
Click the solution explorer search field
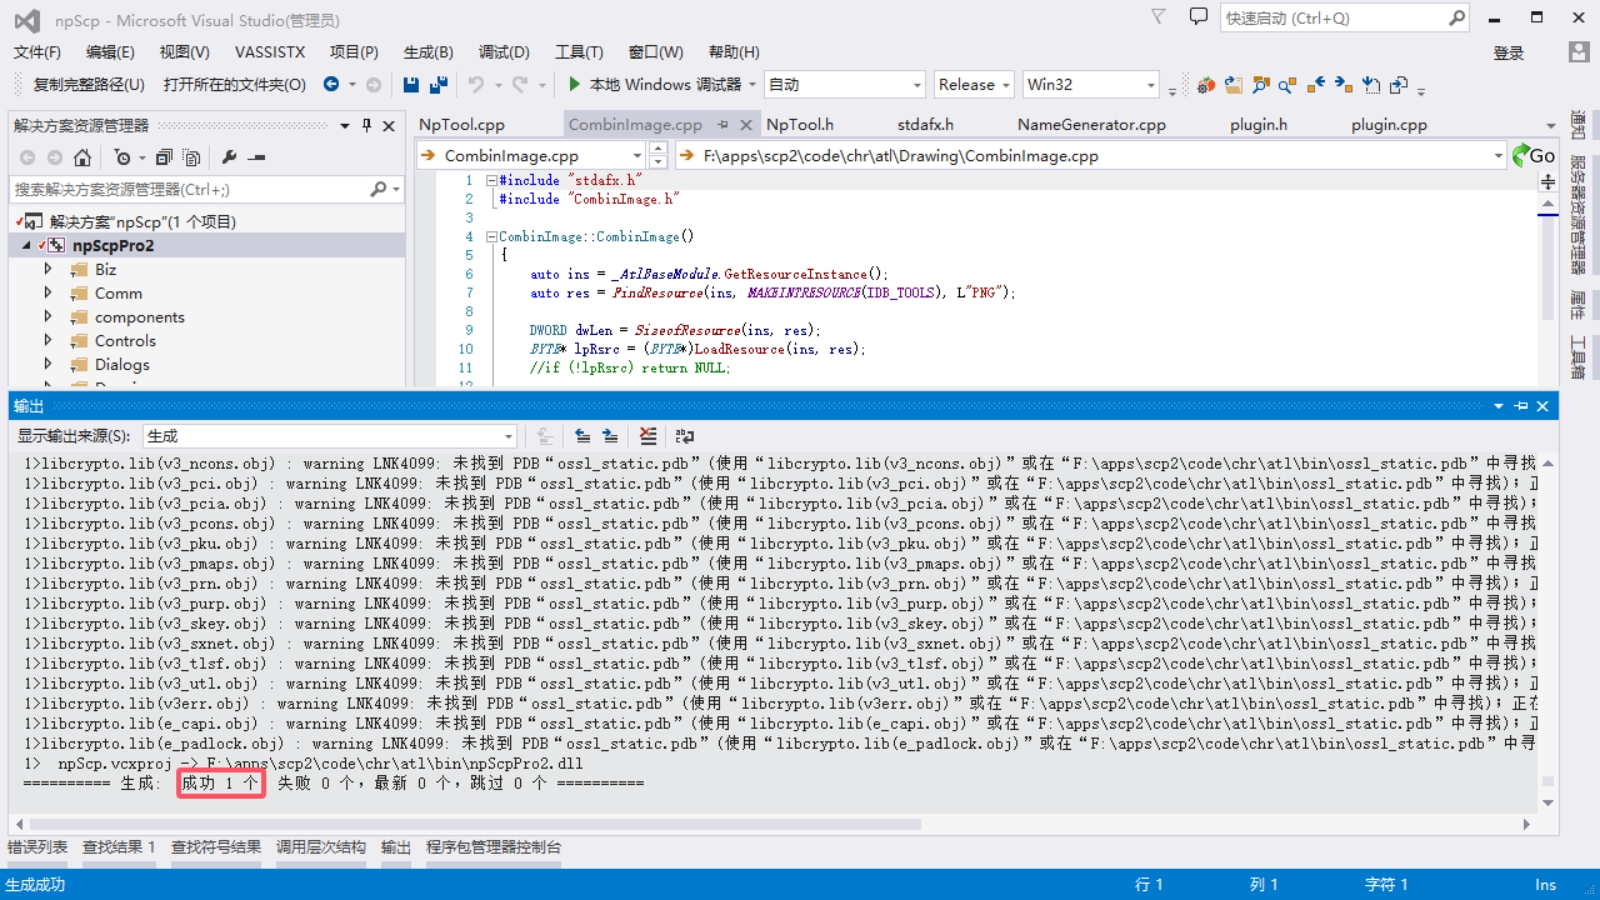click(x=190, y=189)
